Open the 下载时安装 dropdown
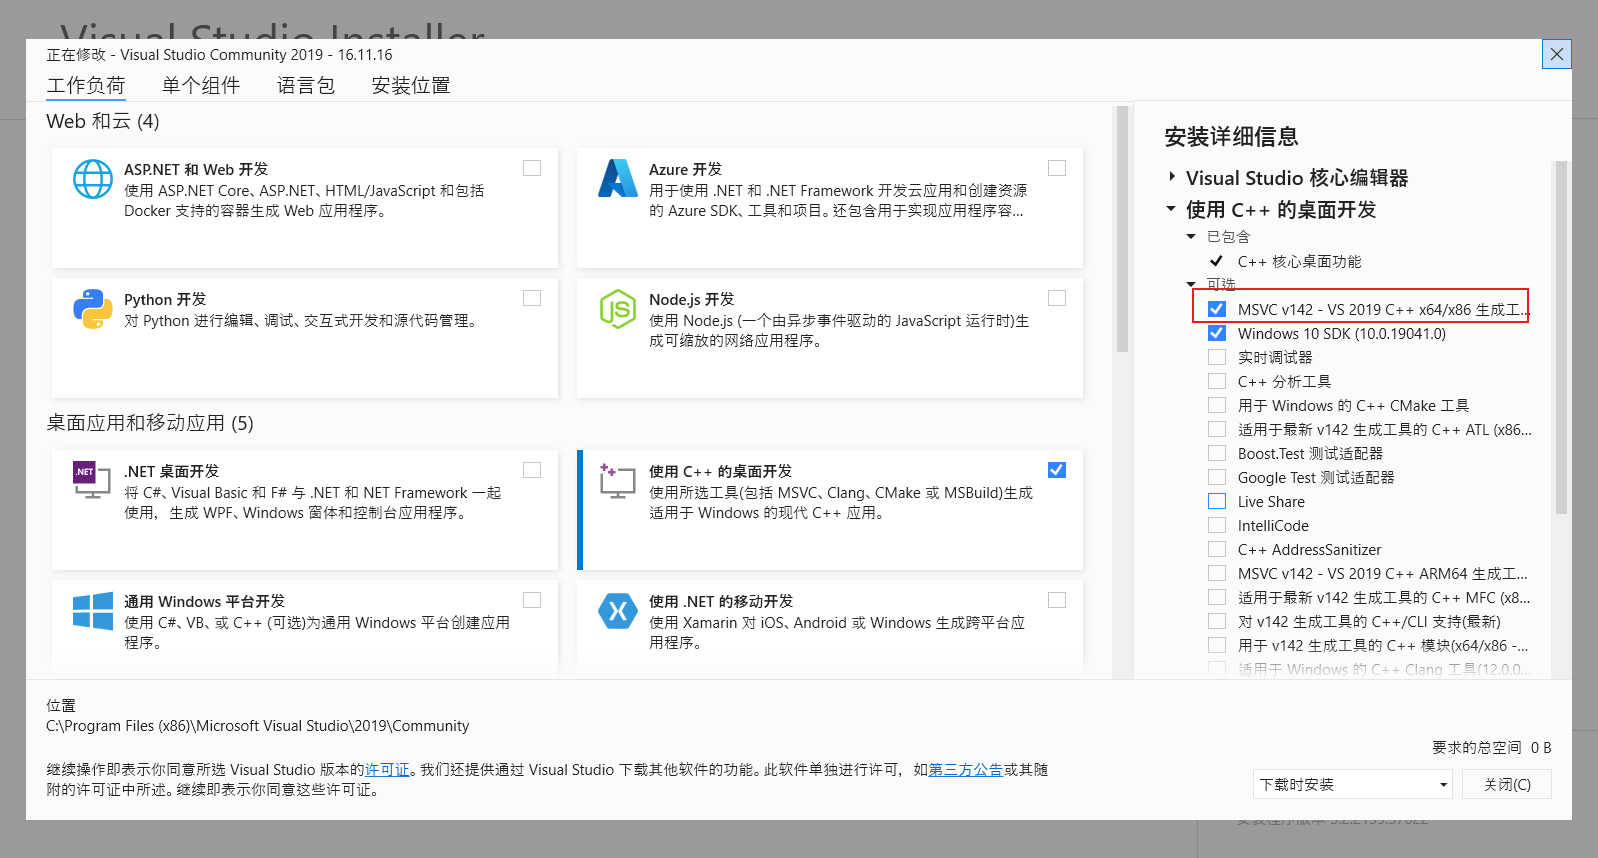 tap(1353, 784)
